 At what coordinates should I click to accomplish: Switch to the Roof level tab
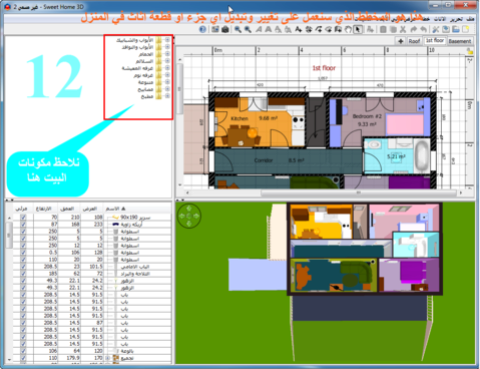tap(414, 41)
